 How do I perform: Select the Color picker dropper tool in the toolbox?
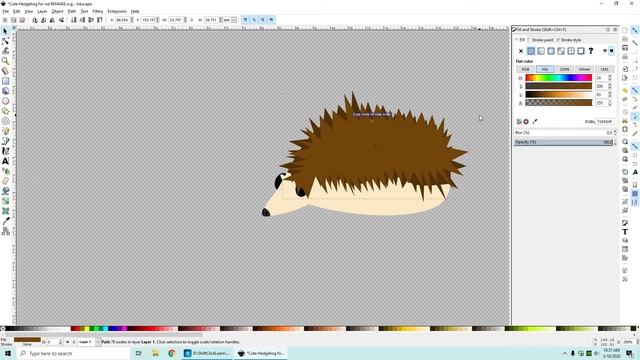(5, 221)
